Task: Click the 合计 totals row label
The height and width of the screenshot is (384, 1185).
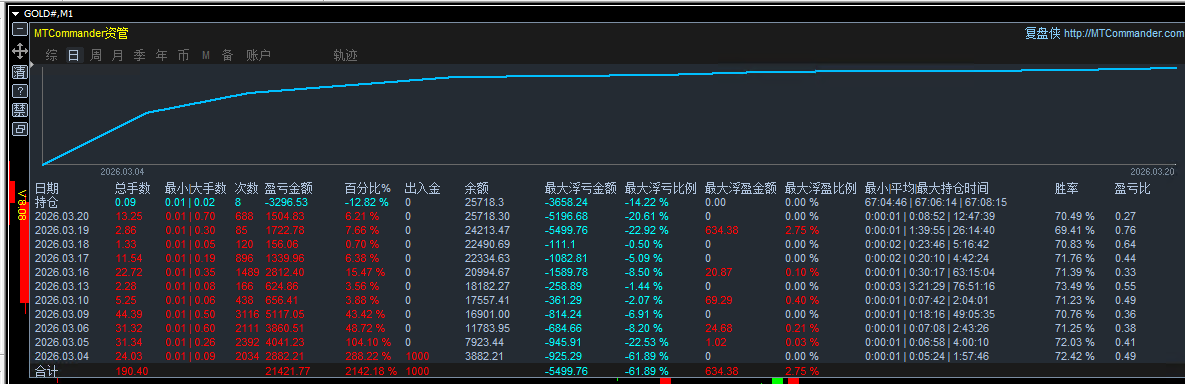Action: [47, 371]
